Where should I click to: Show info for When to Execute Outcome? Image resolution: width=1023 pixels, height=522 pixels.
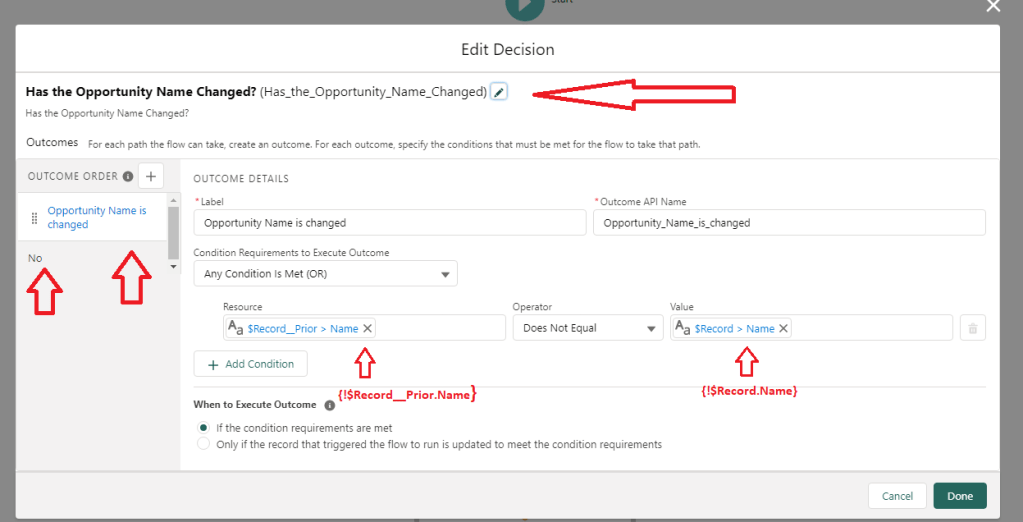tap(330, 405)
